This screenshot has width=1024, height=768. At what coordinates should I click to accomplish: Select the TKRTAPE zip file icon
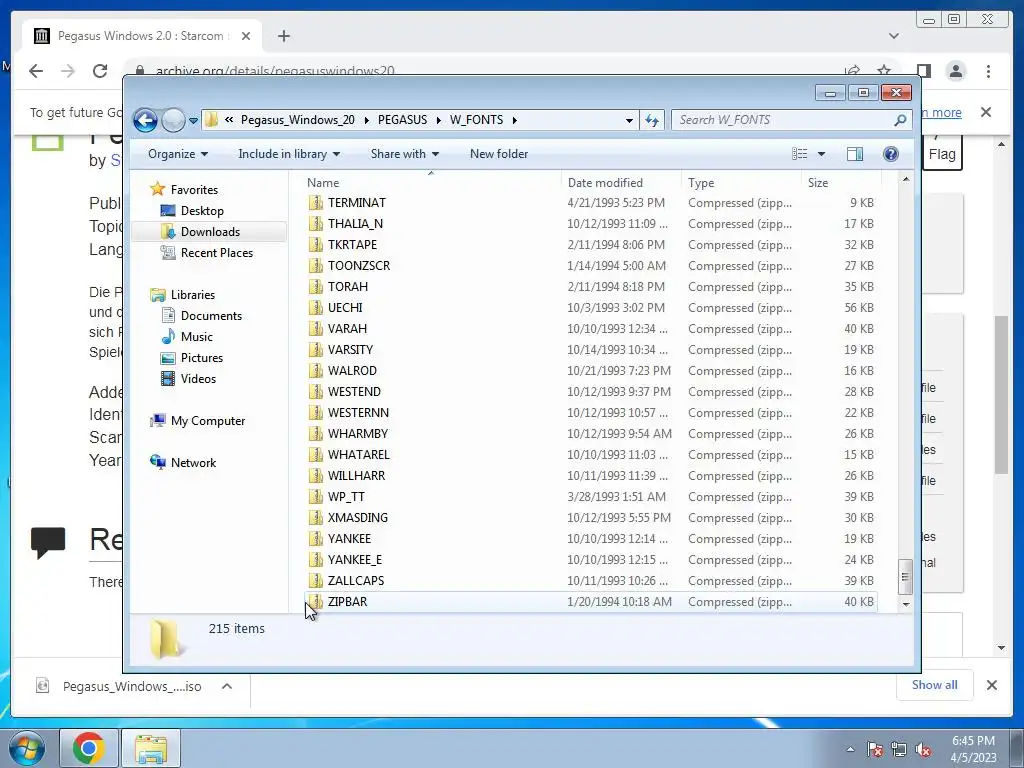(x=315, y=245)
